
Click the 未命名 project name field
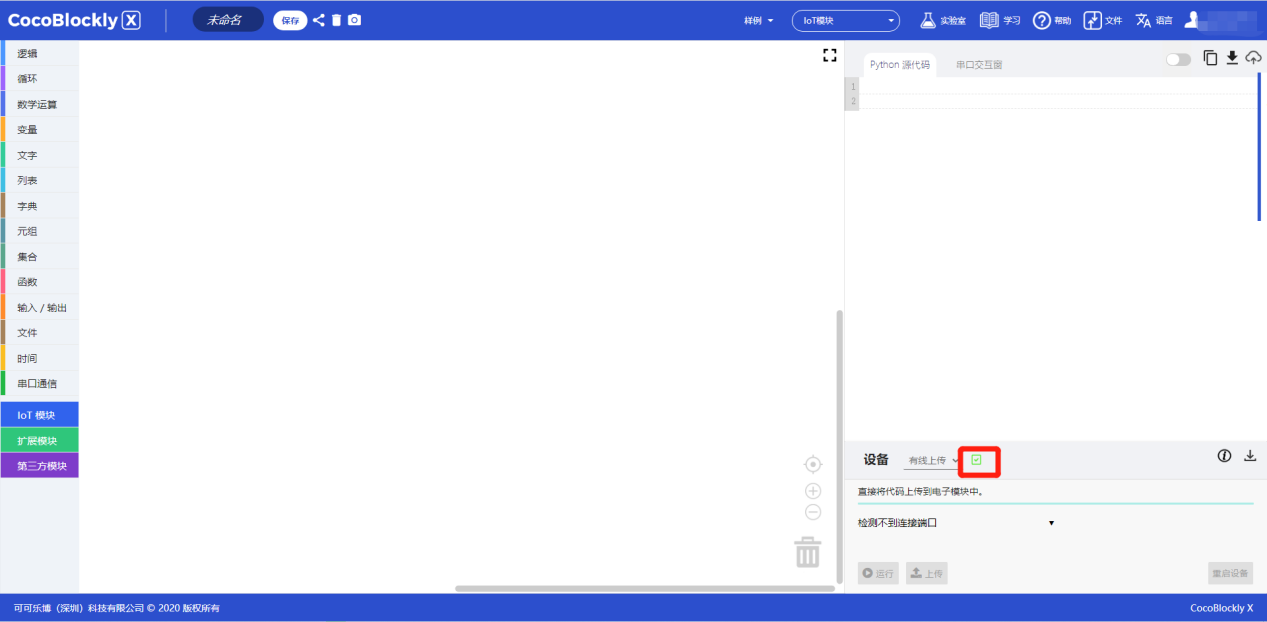[x=227, y=20]
